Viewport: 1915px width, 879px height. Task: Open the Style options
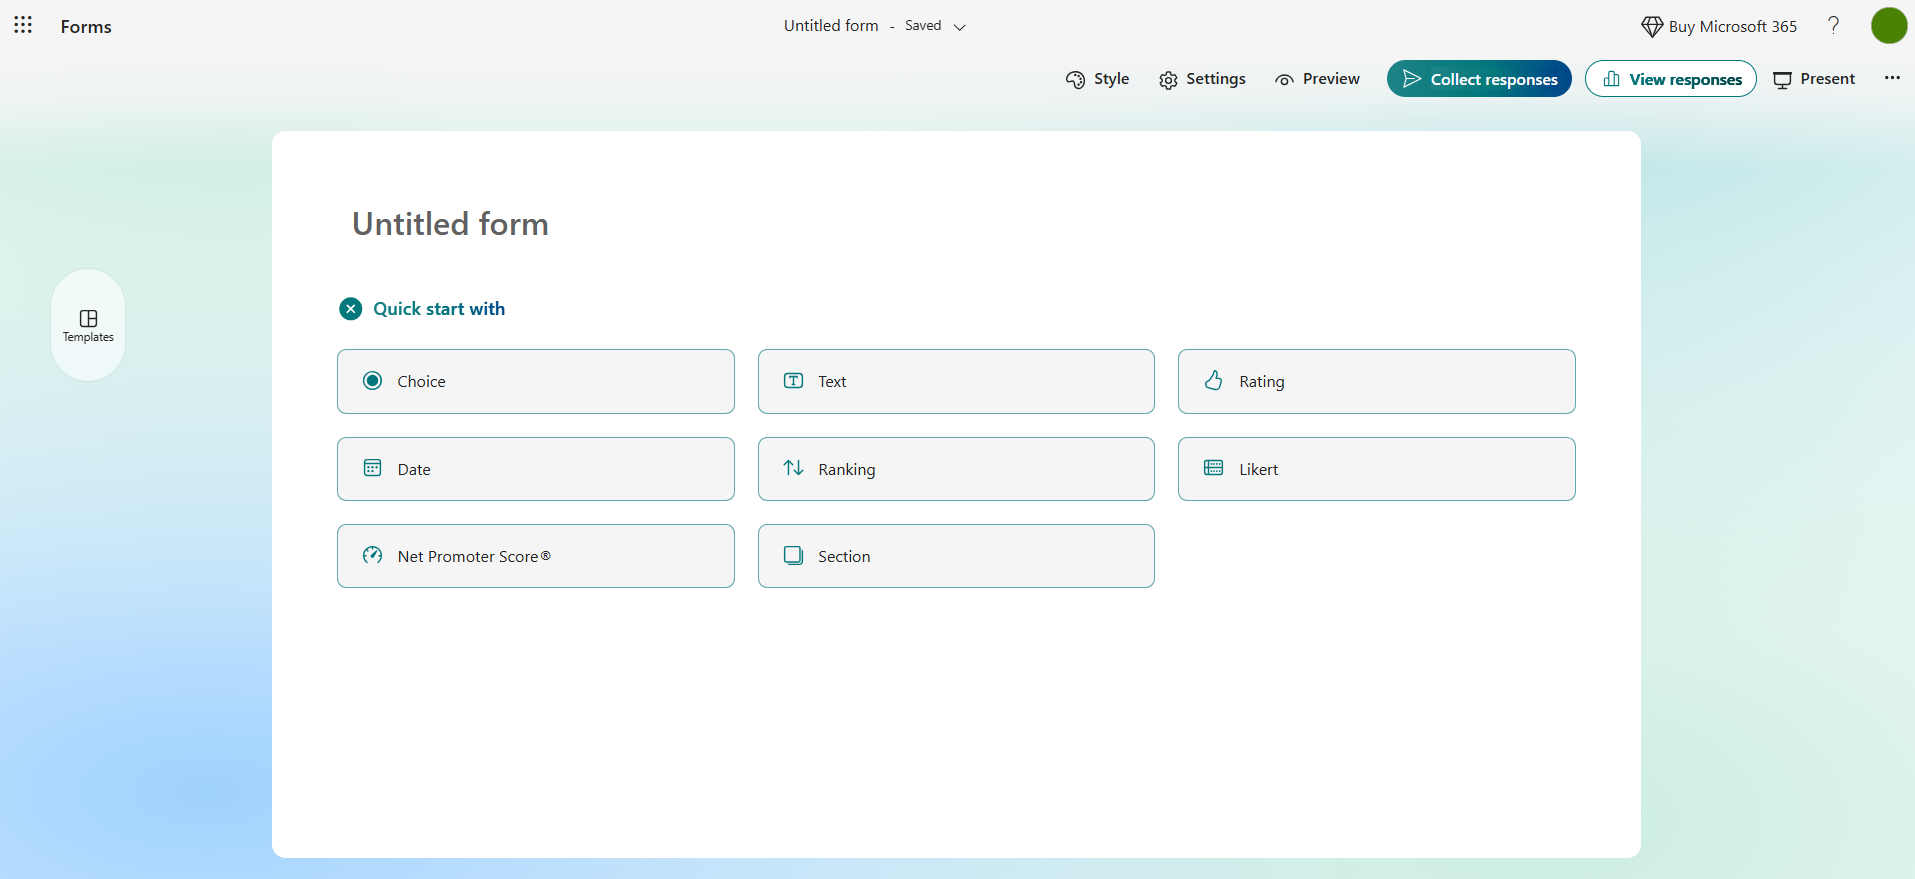pos(1097,79)
